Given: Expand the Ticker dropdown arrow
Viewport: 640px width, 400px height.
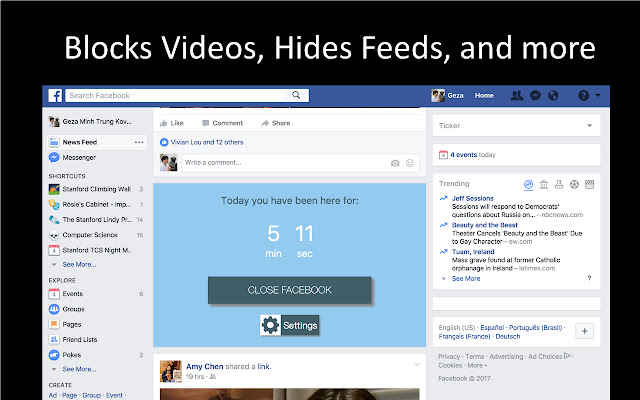Looking at the screenshot, I should pyautogui.click(x=590, y=126).
